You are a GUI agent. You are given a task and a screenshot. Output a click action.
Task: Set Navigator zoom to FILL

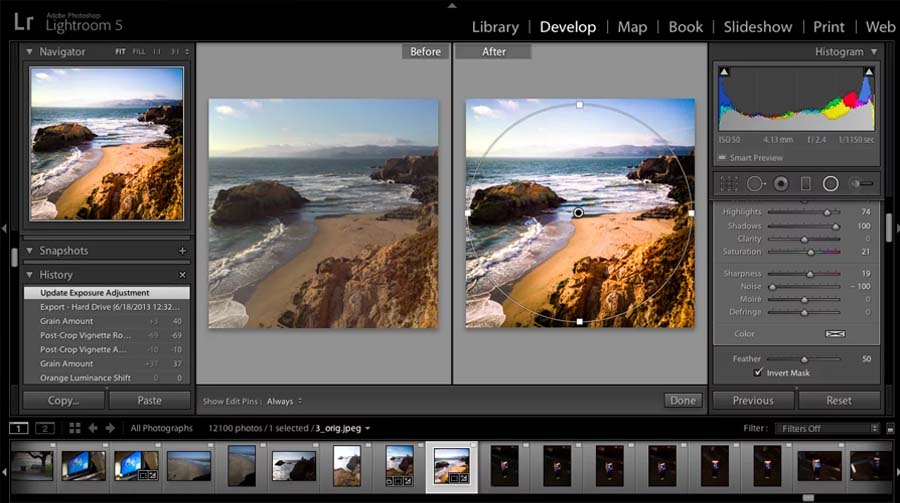tap(139, 52)
